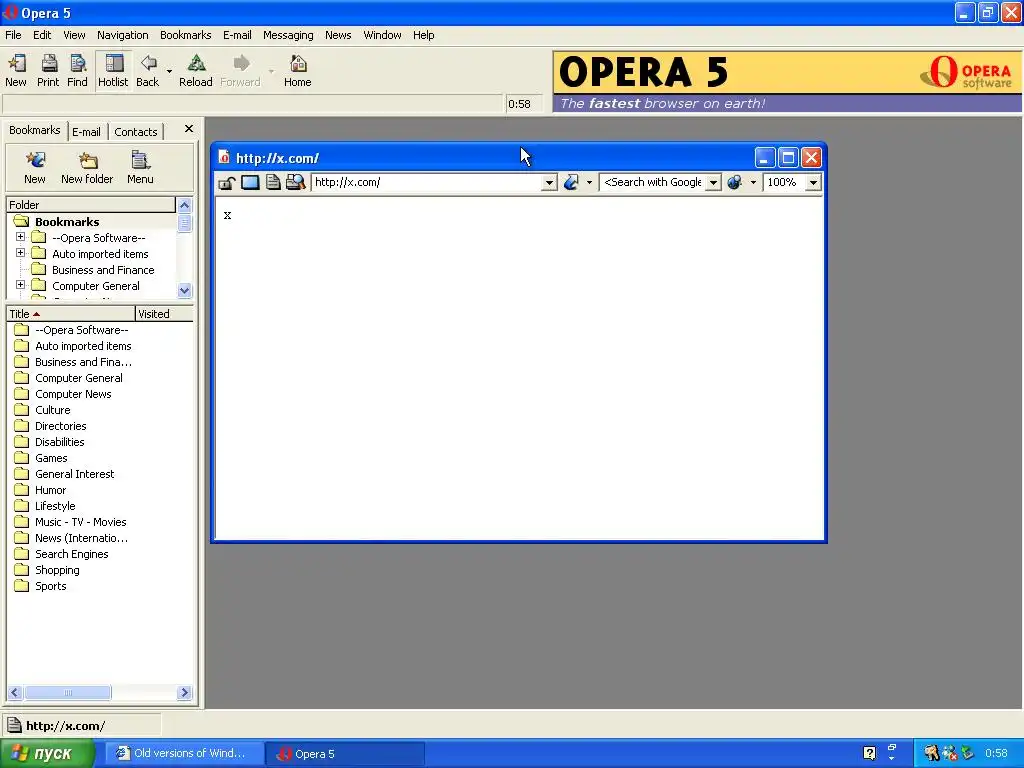Expand the Computer General tree folder
Screen dimensions: 1024x768
click(20, 285)
